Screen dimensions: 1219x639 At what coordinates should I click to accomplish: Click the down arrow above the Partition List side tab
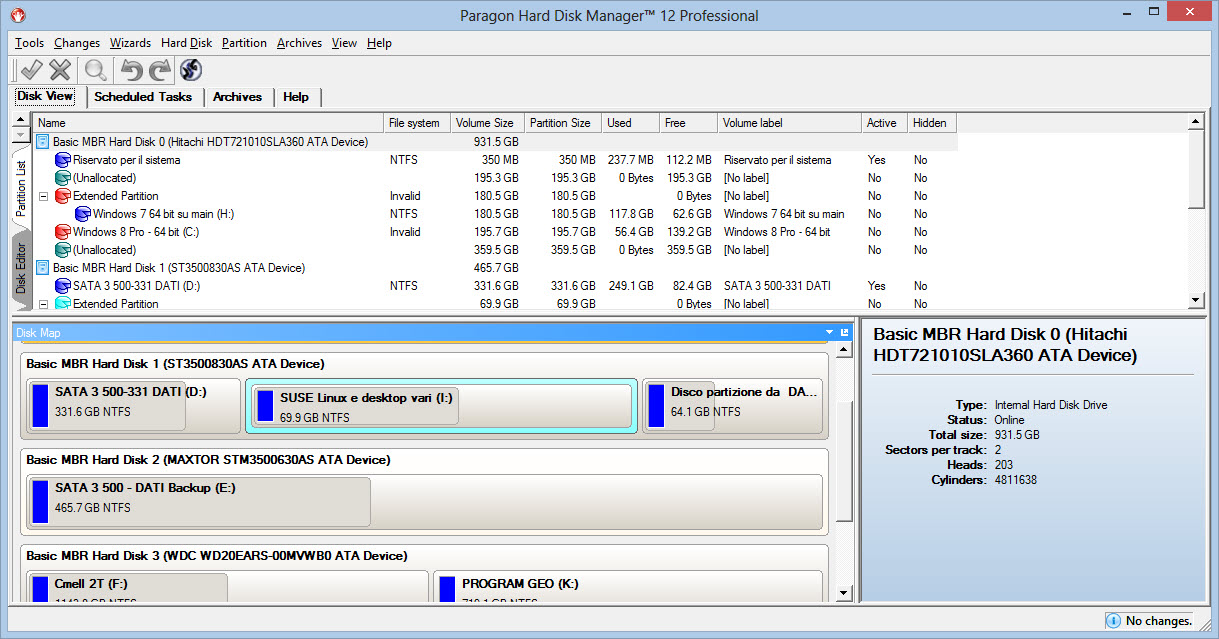click(20, 133)
